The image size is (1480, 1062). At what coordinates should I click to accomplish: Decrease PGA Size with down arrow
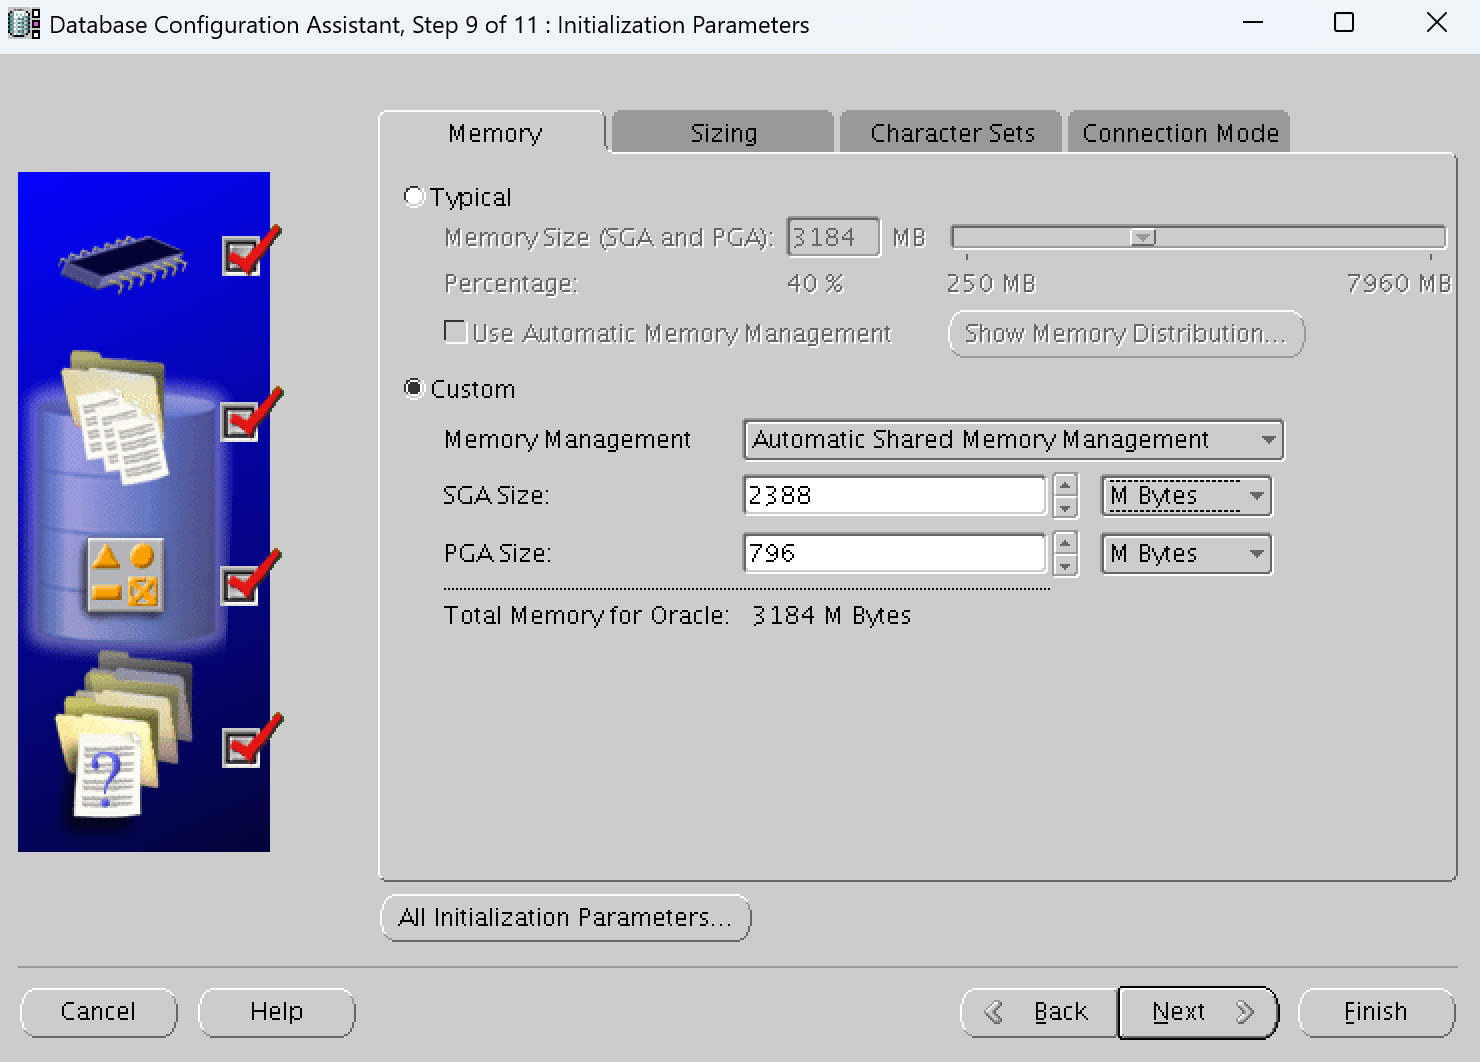tap(1065, 565)
